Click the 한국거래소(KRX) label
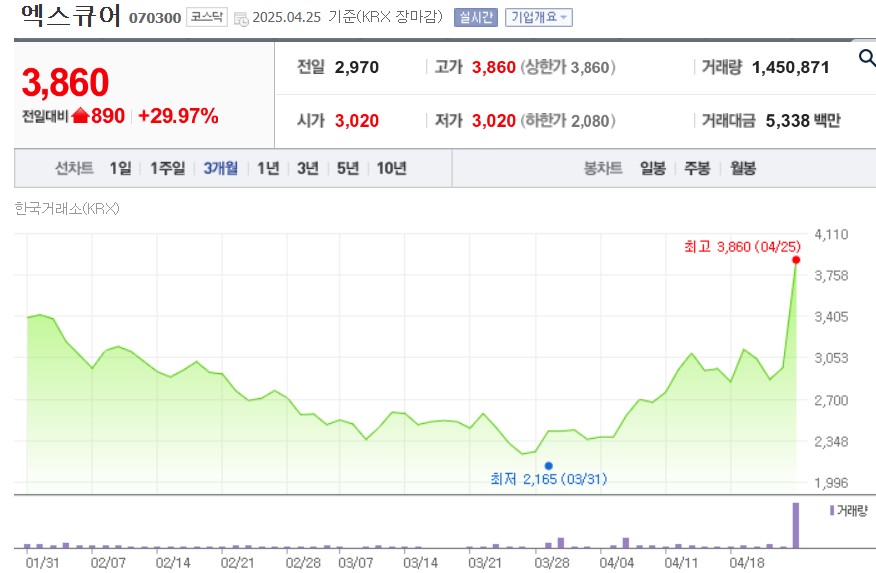 click(67, 208)
